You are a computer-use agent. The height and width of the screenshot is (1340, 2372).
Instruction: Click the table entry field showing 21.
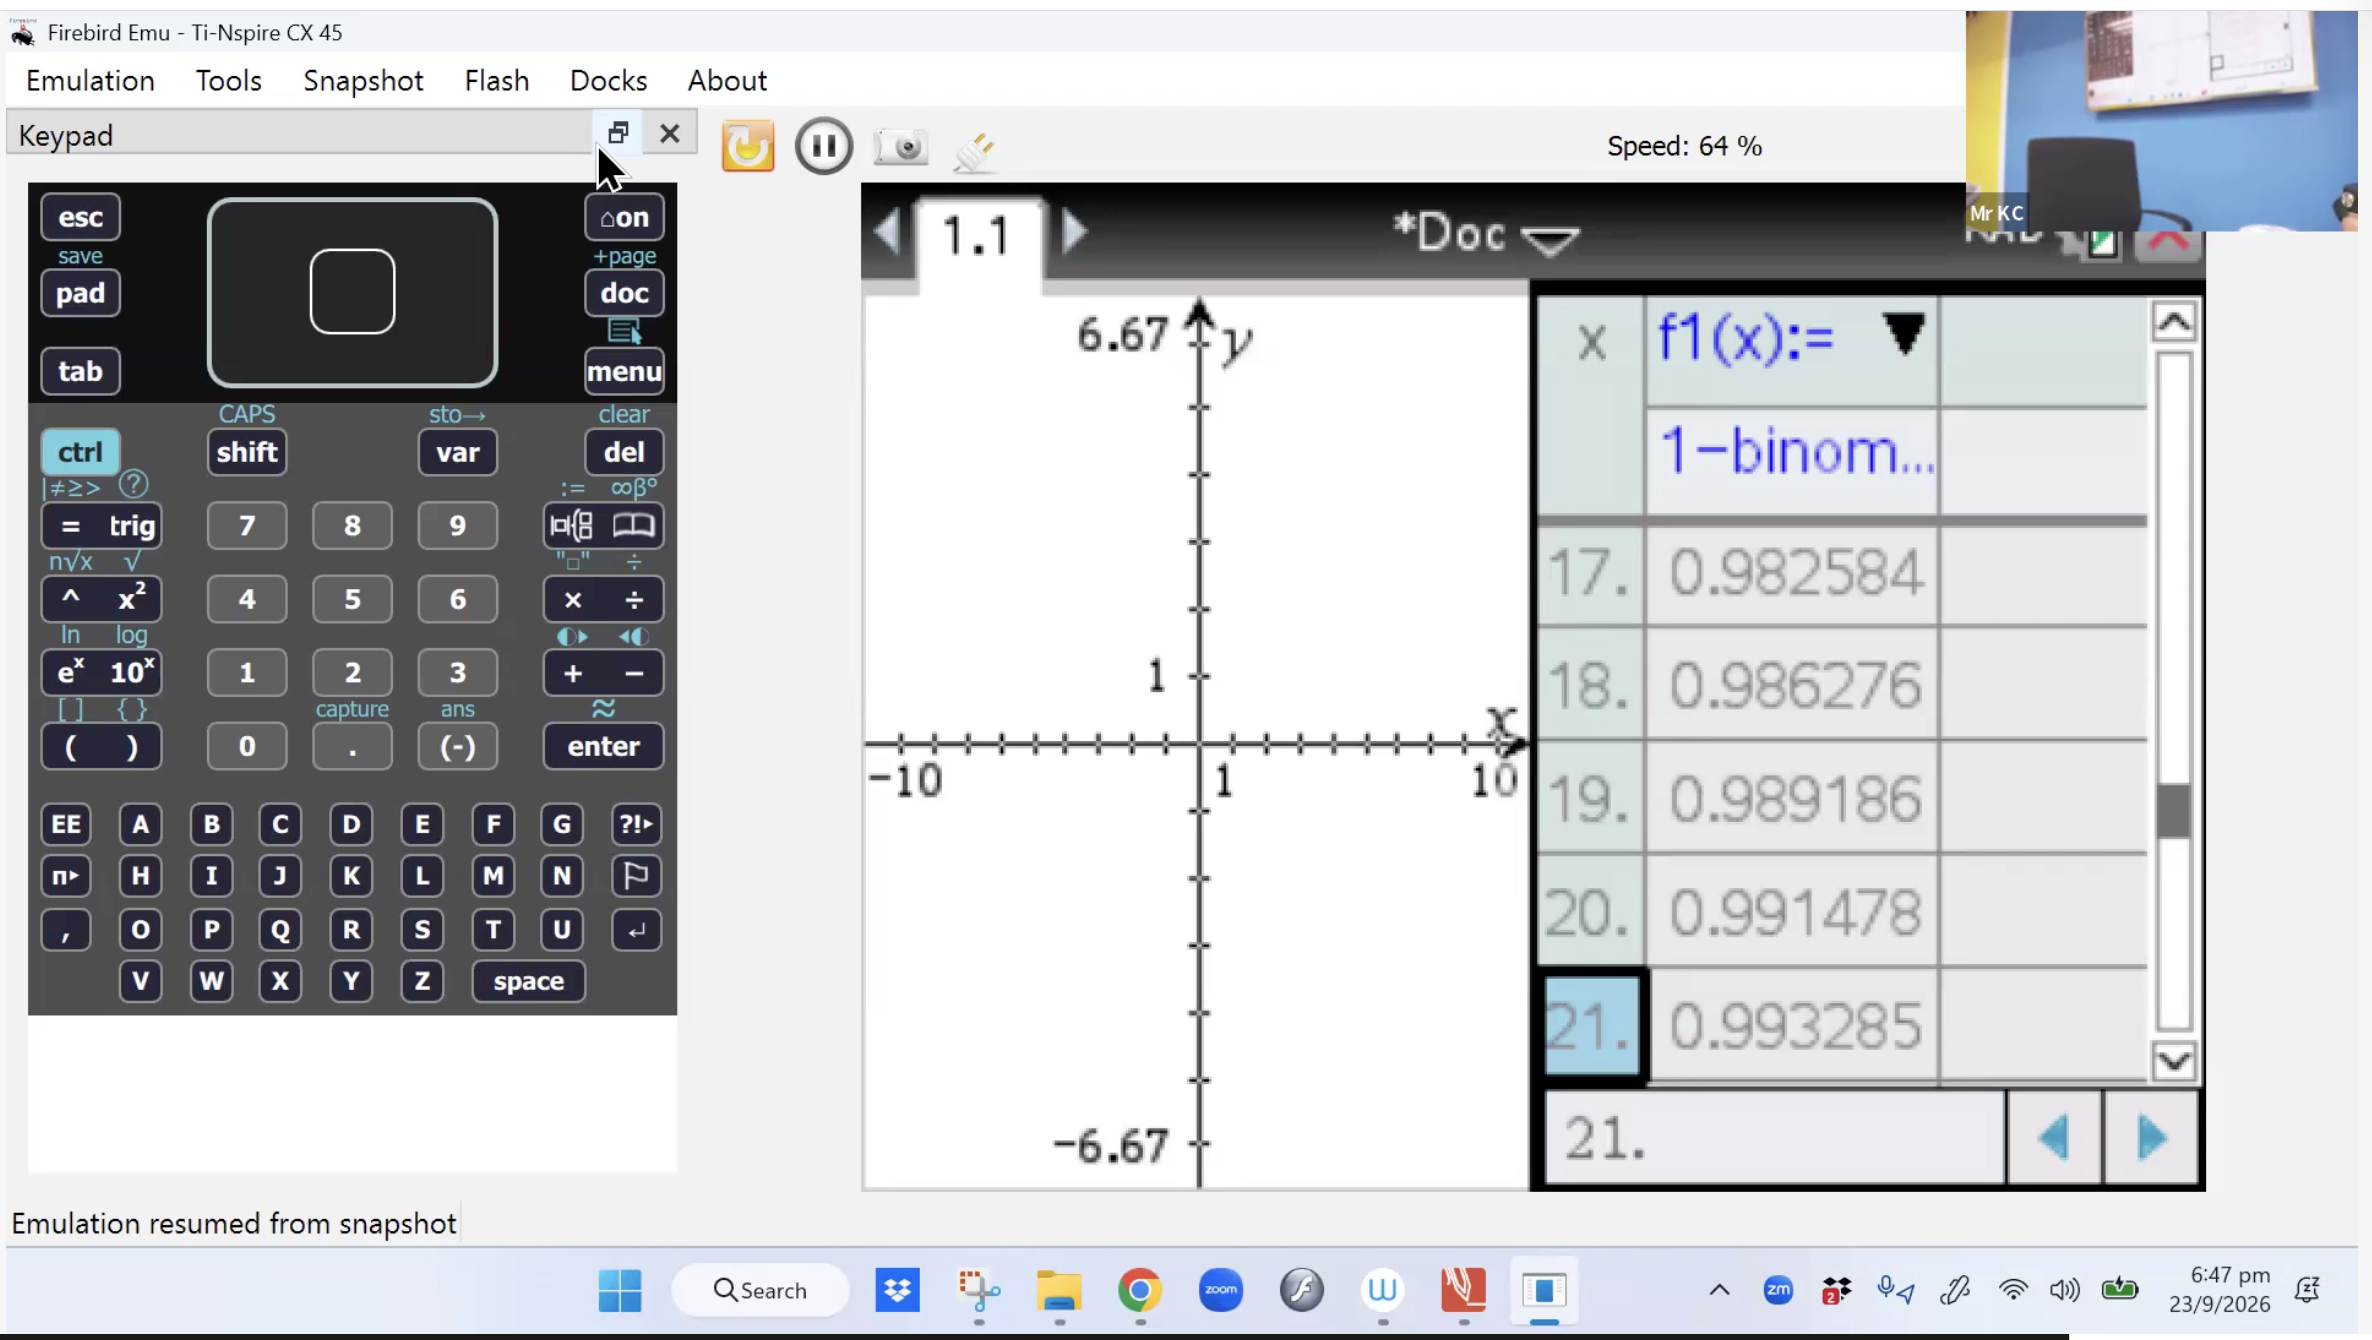point(1774,1137)
